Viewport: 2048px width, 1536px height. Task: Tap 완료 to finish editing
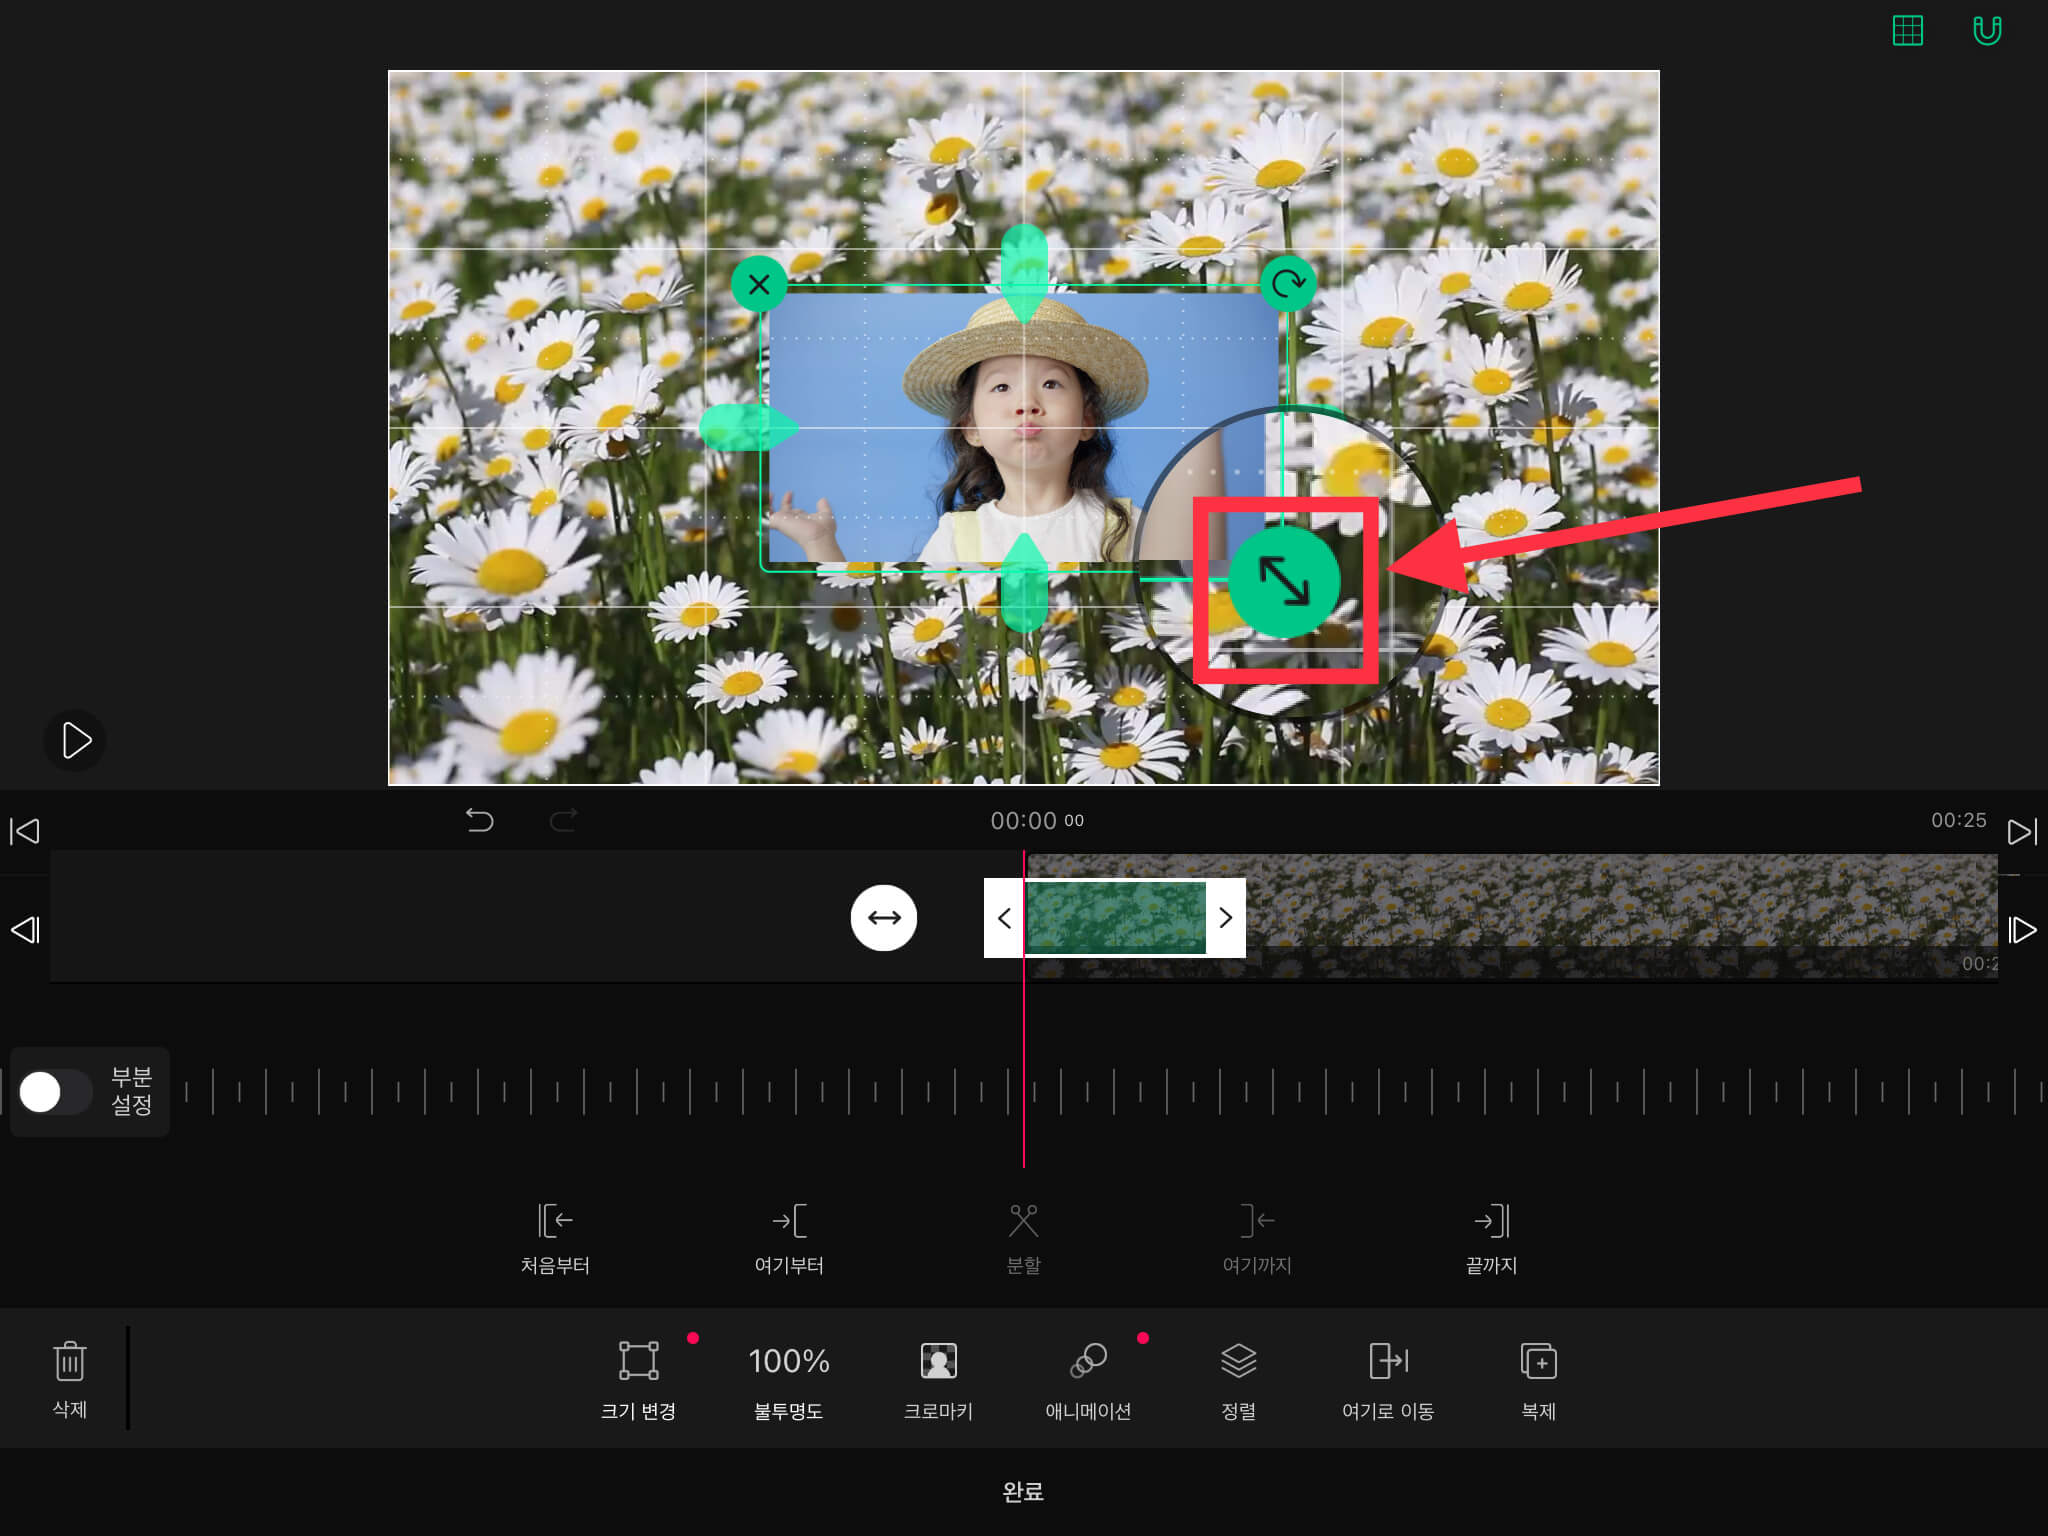[x=1023, y=1491]
